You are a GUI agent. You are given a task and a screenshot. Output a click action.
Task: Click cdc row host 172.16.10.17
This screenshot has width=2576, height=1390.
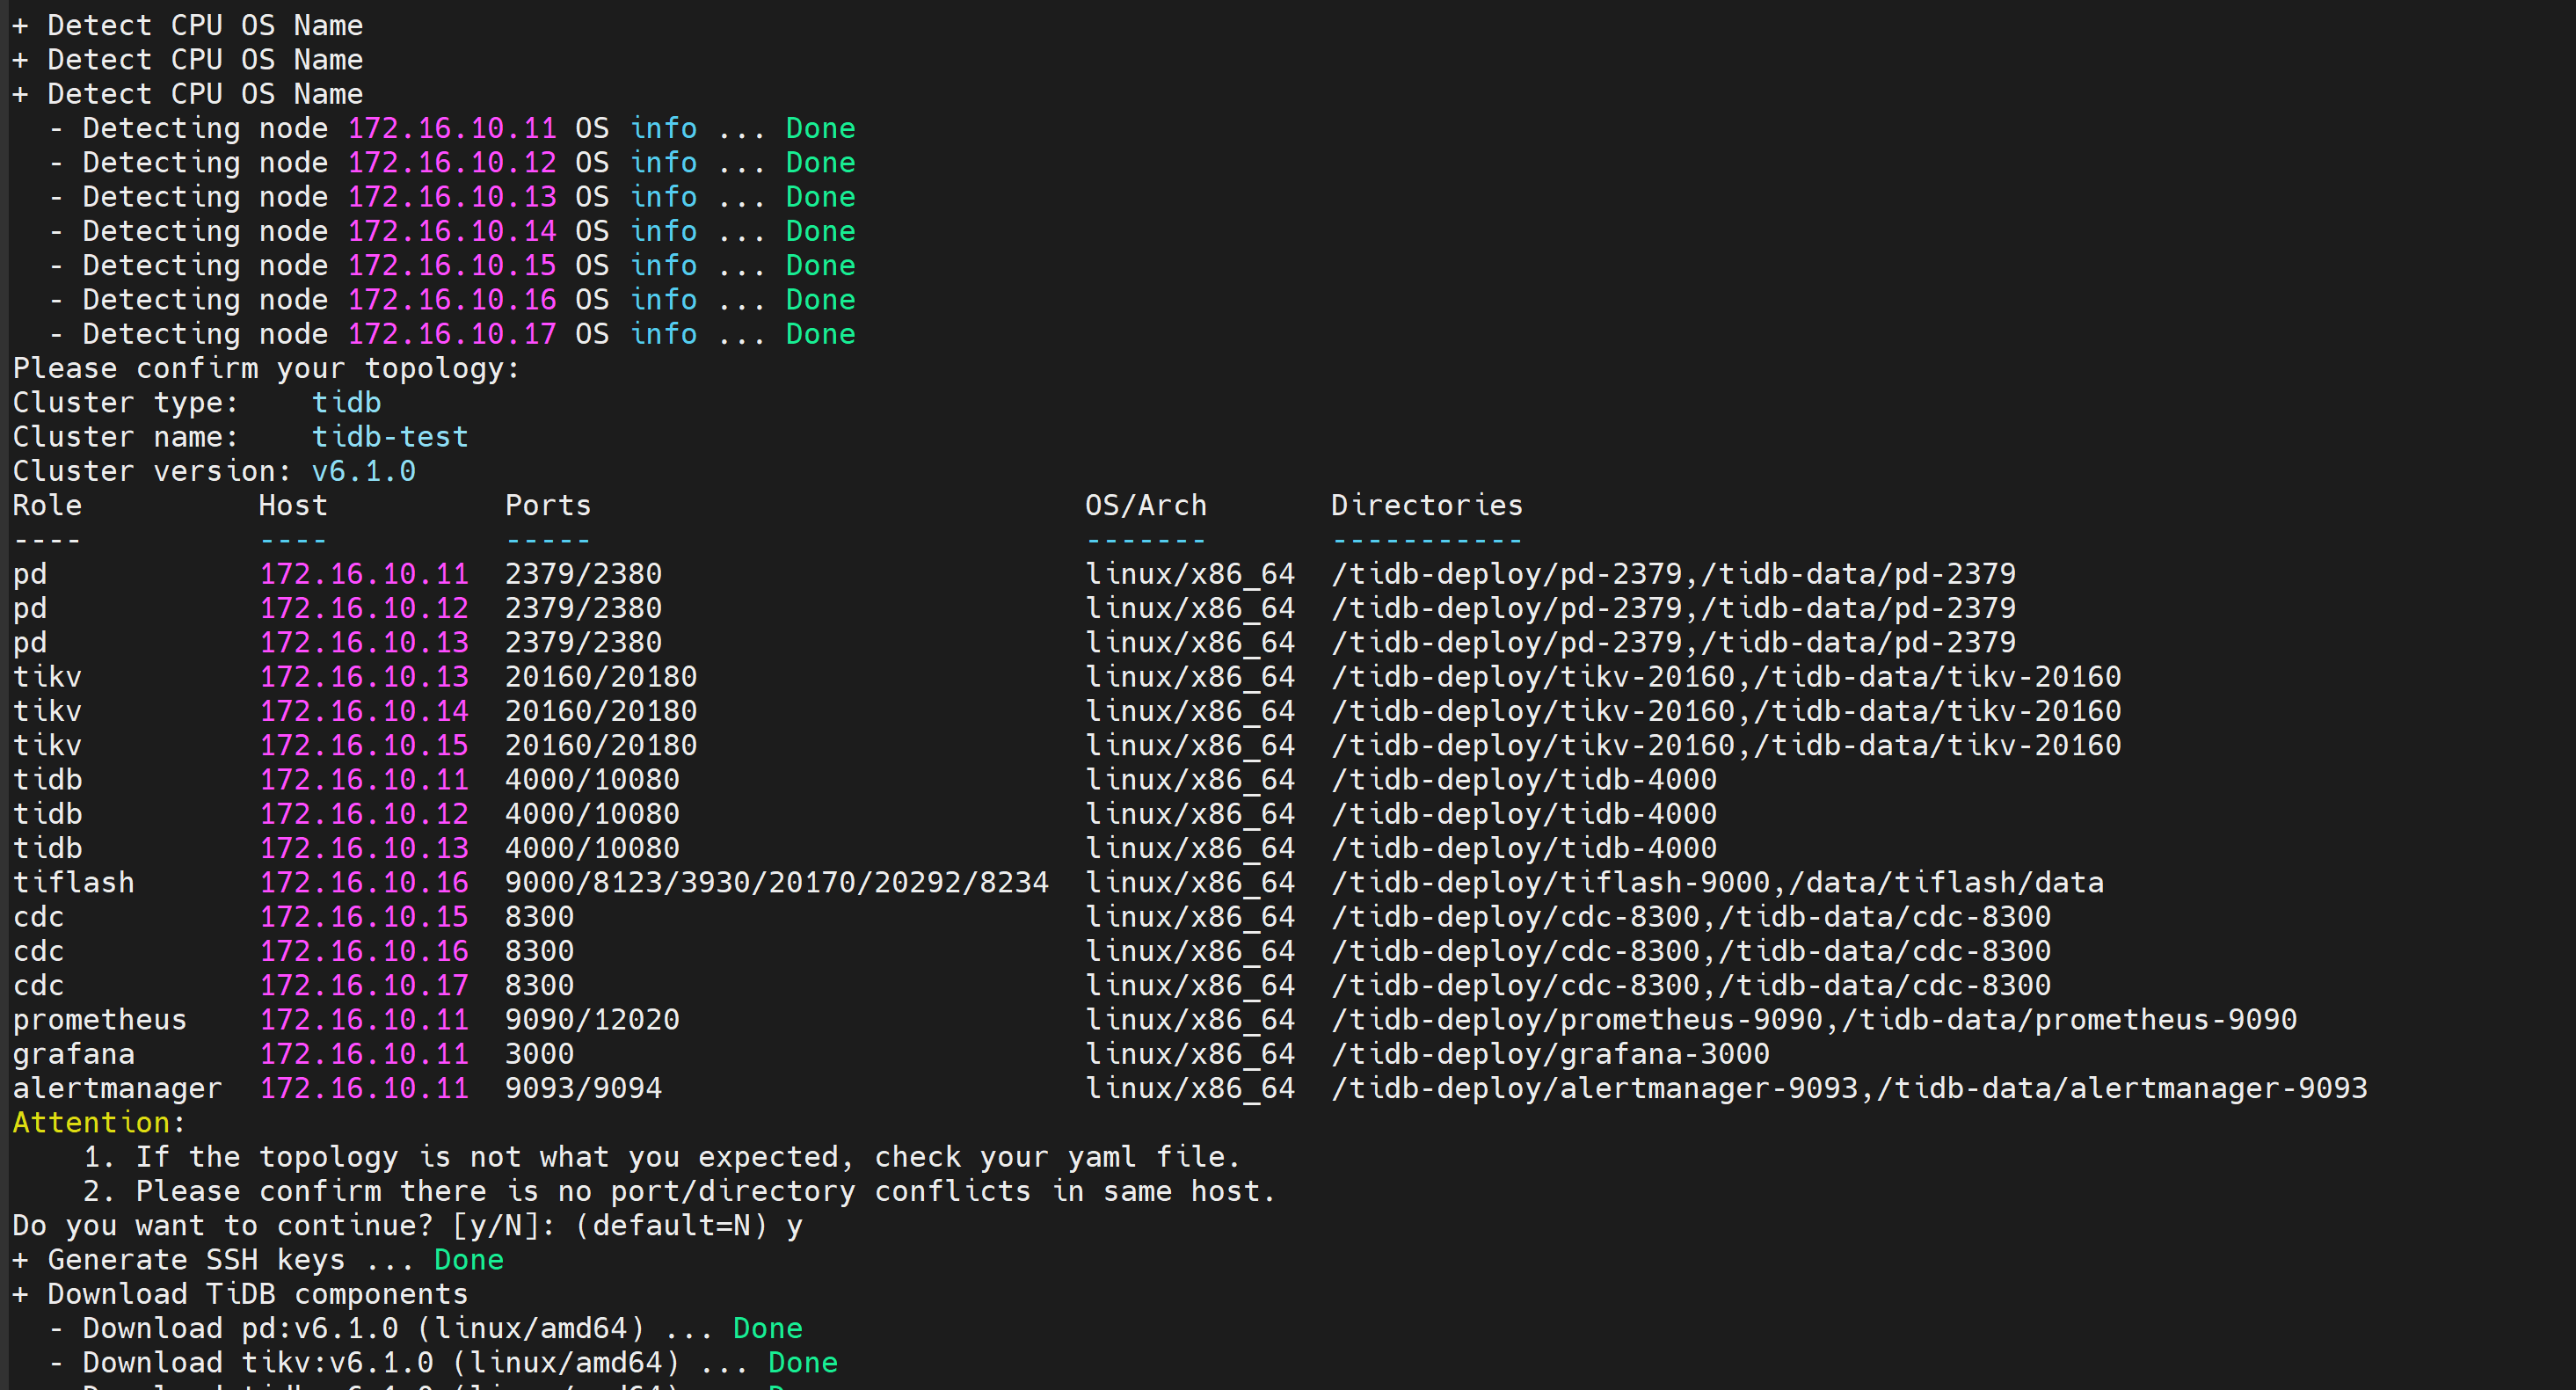[x=364, y=985]
